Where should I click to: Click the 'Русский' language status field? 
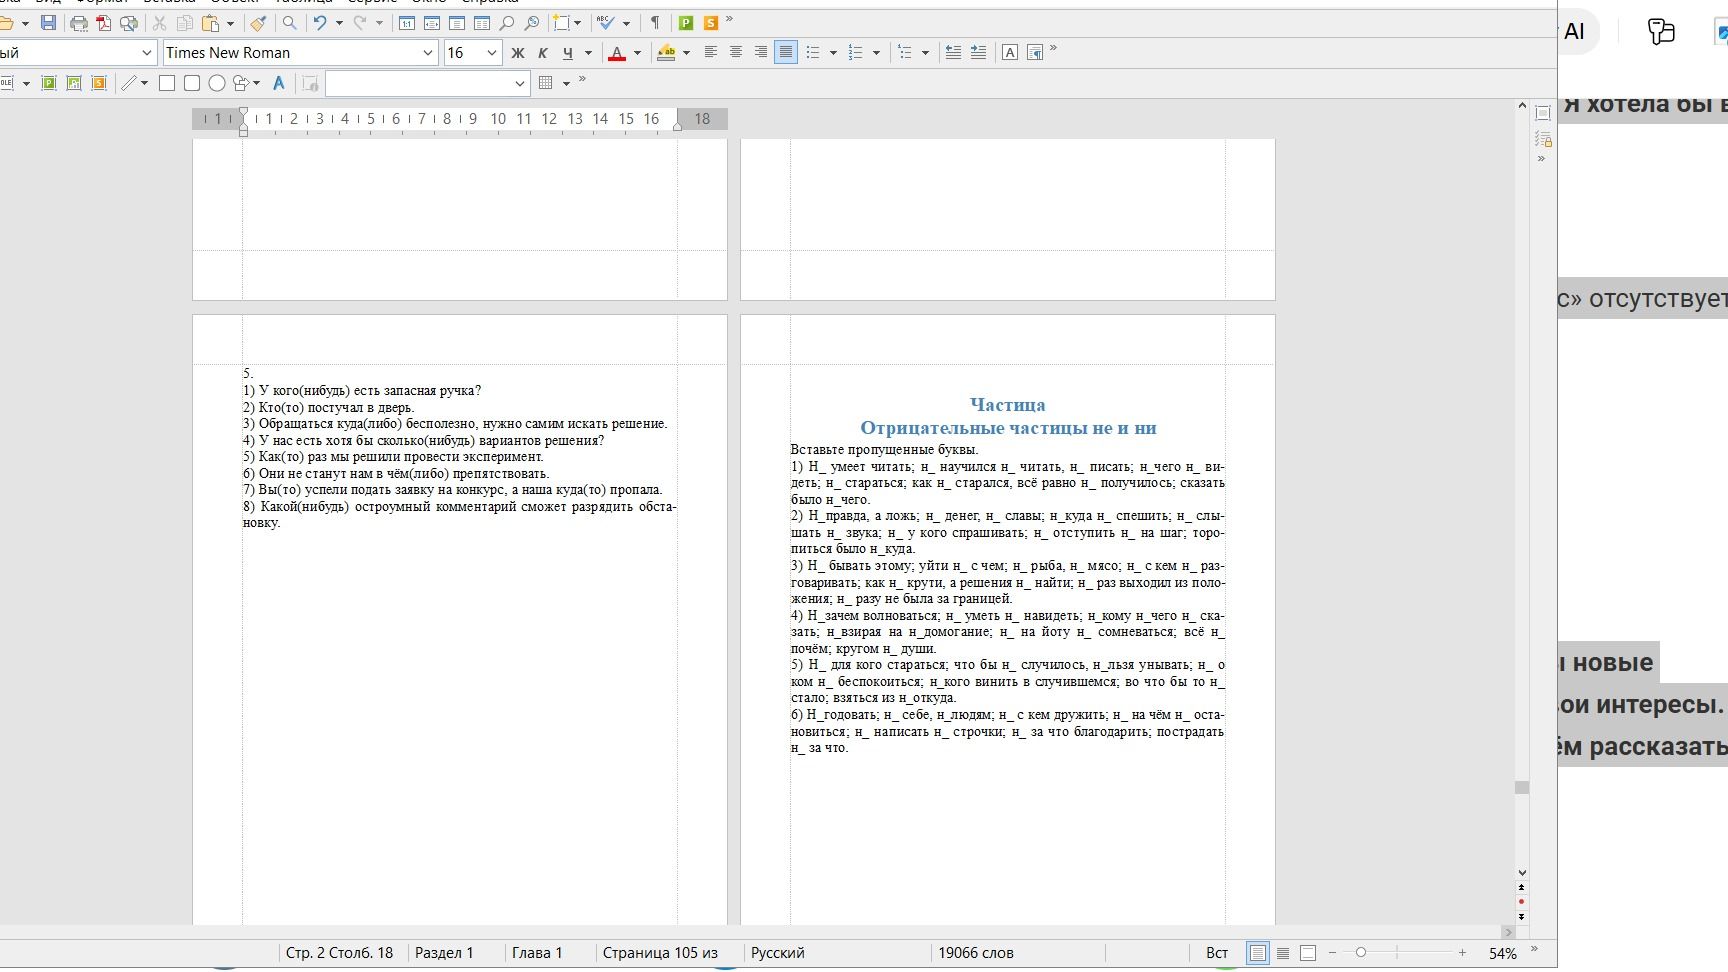tap(778, 953)
